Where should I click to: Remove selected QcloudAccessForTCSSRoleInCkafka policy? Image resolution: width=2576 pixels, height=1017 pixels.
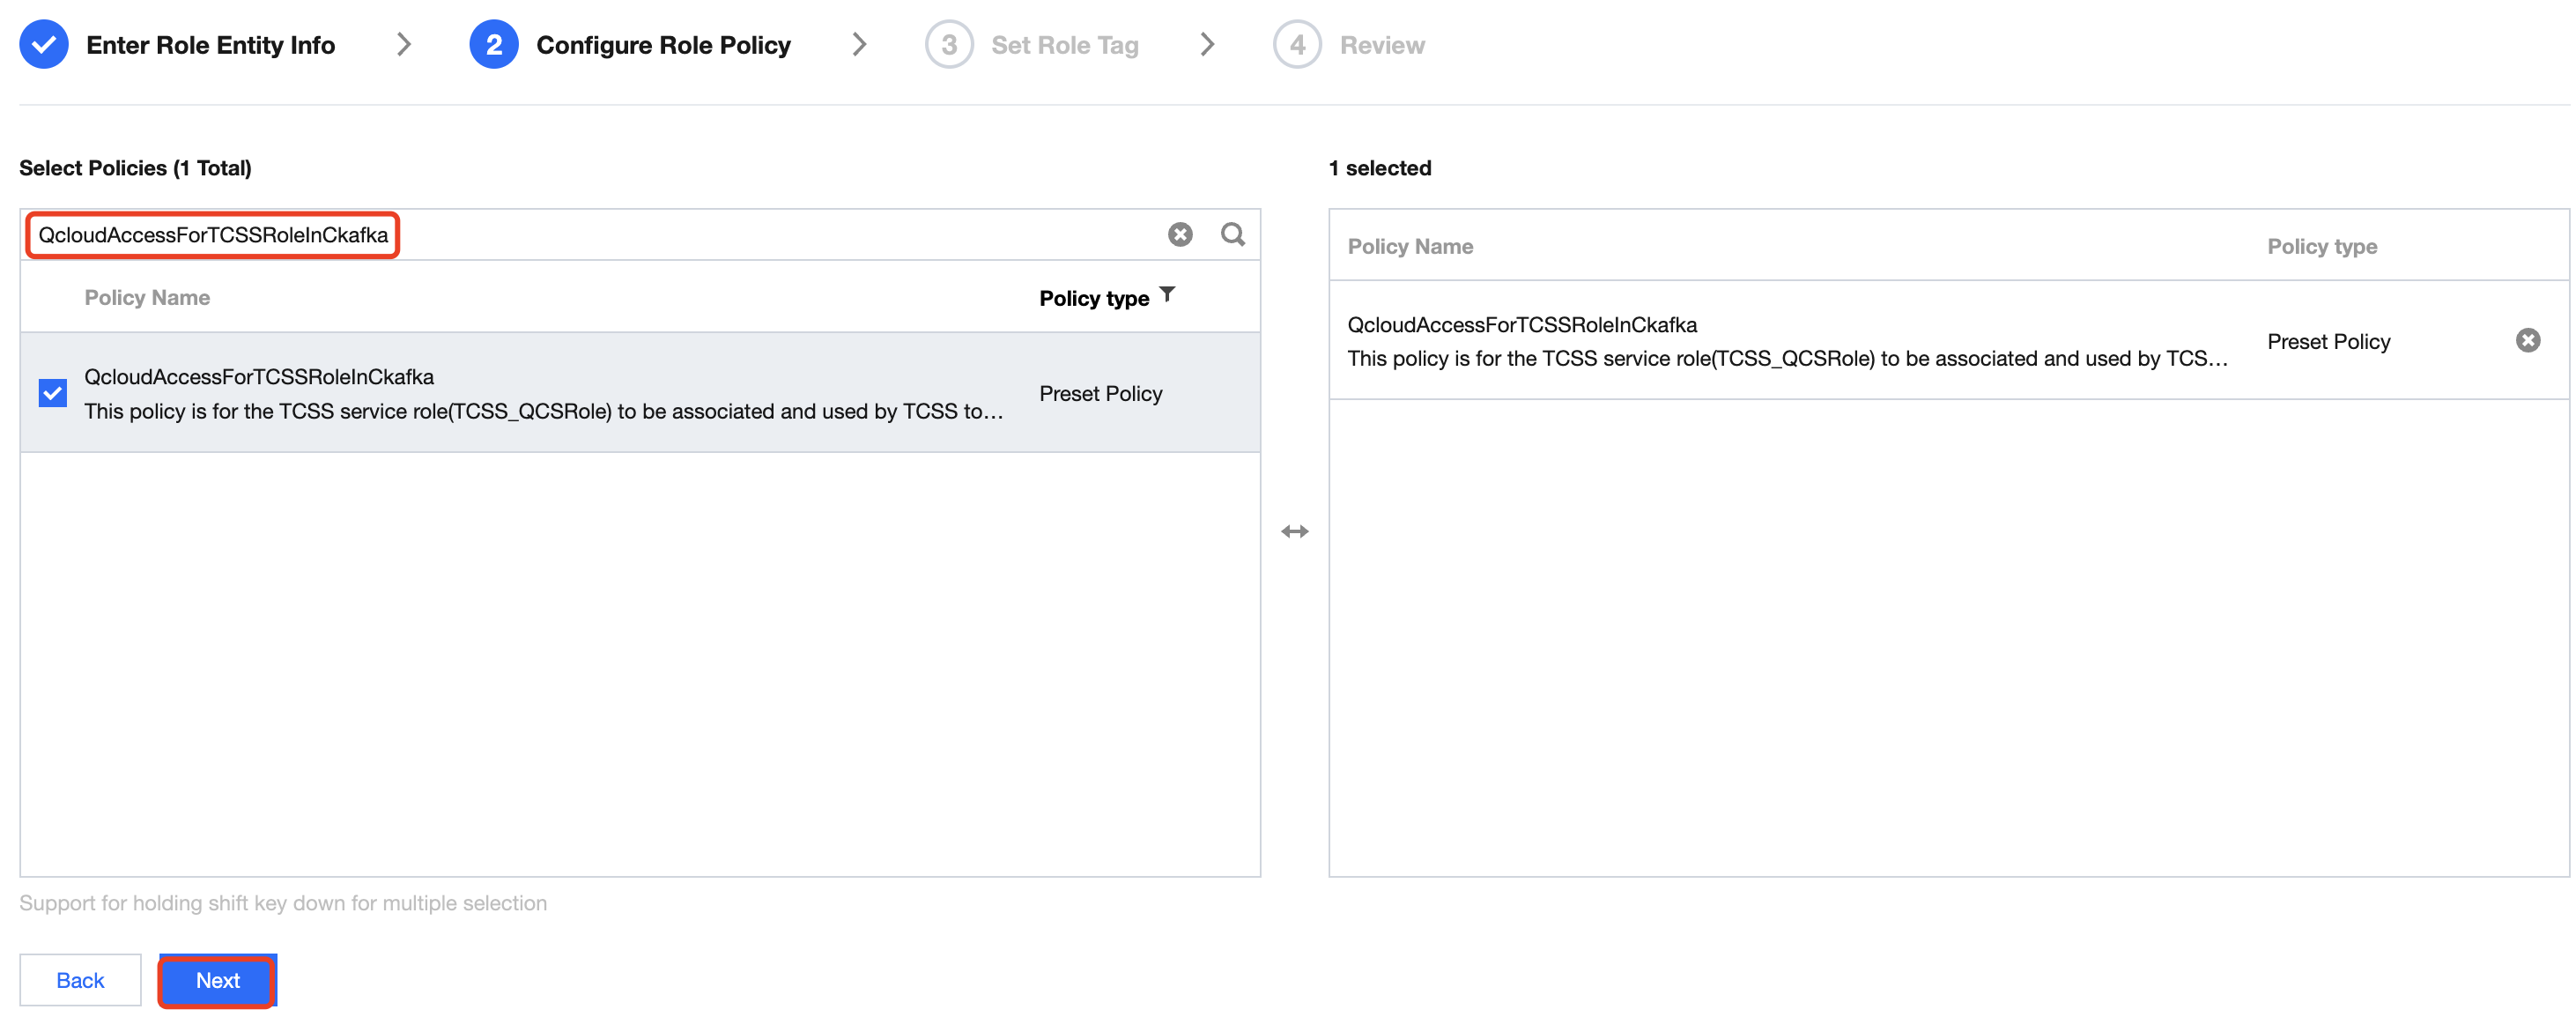tap(2527, 341)
